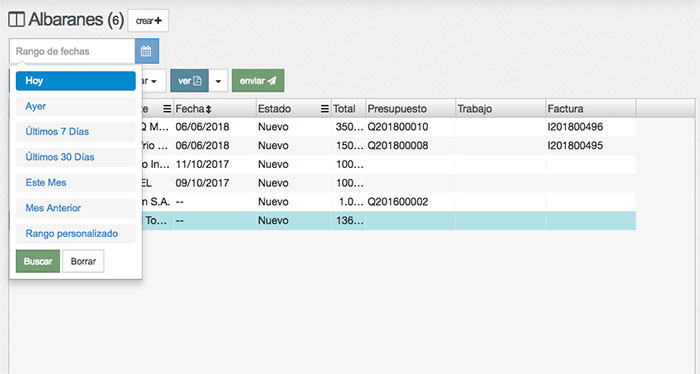This screenshot has width=700, height=374.
Task: Click the calendar icon next to date range
Action: click(146, 51)
